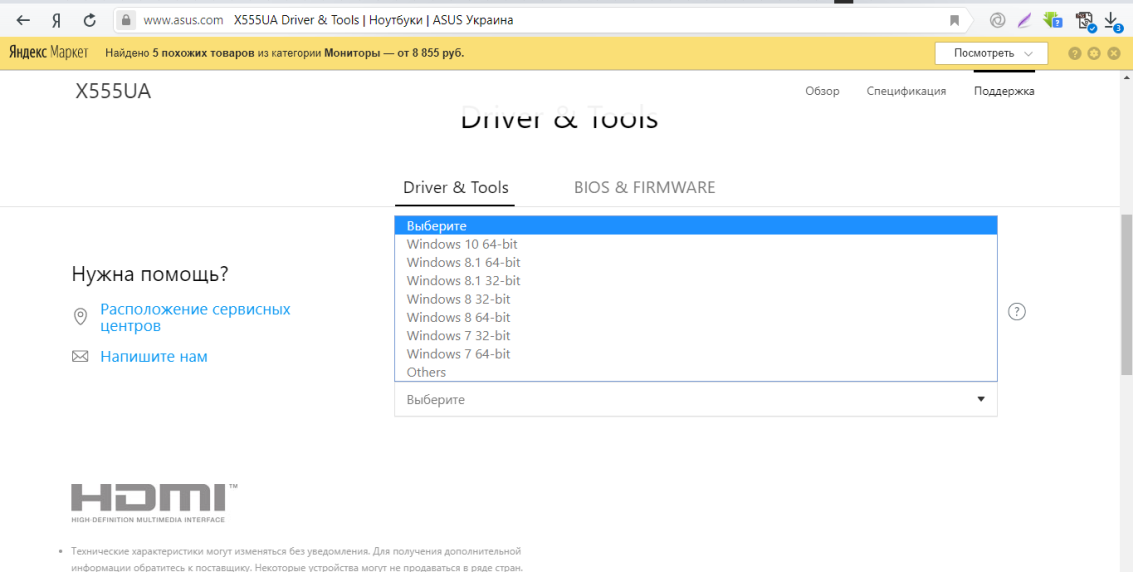Choose Windows 8.1 64-bit
1133x572 pixels.
696,262
